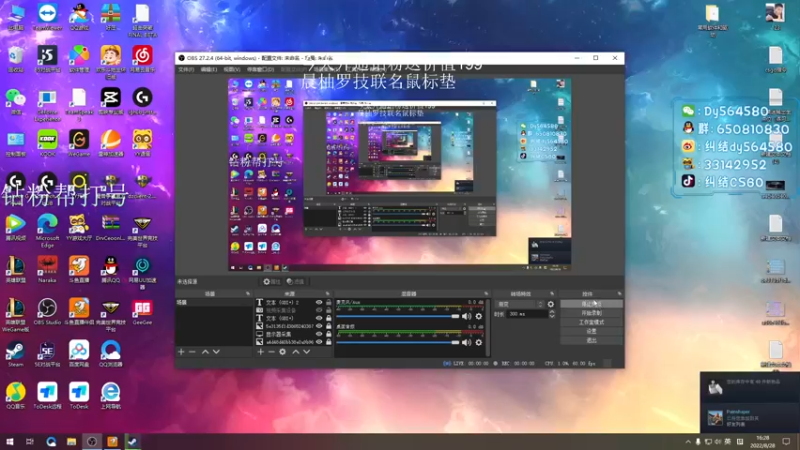Open the GeeGee desktop shortcut

[142, 311]
